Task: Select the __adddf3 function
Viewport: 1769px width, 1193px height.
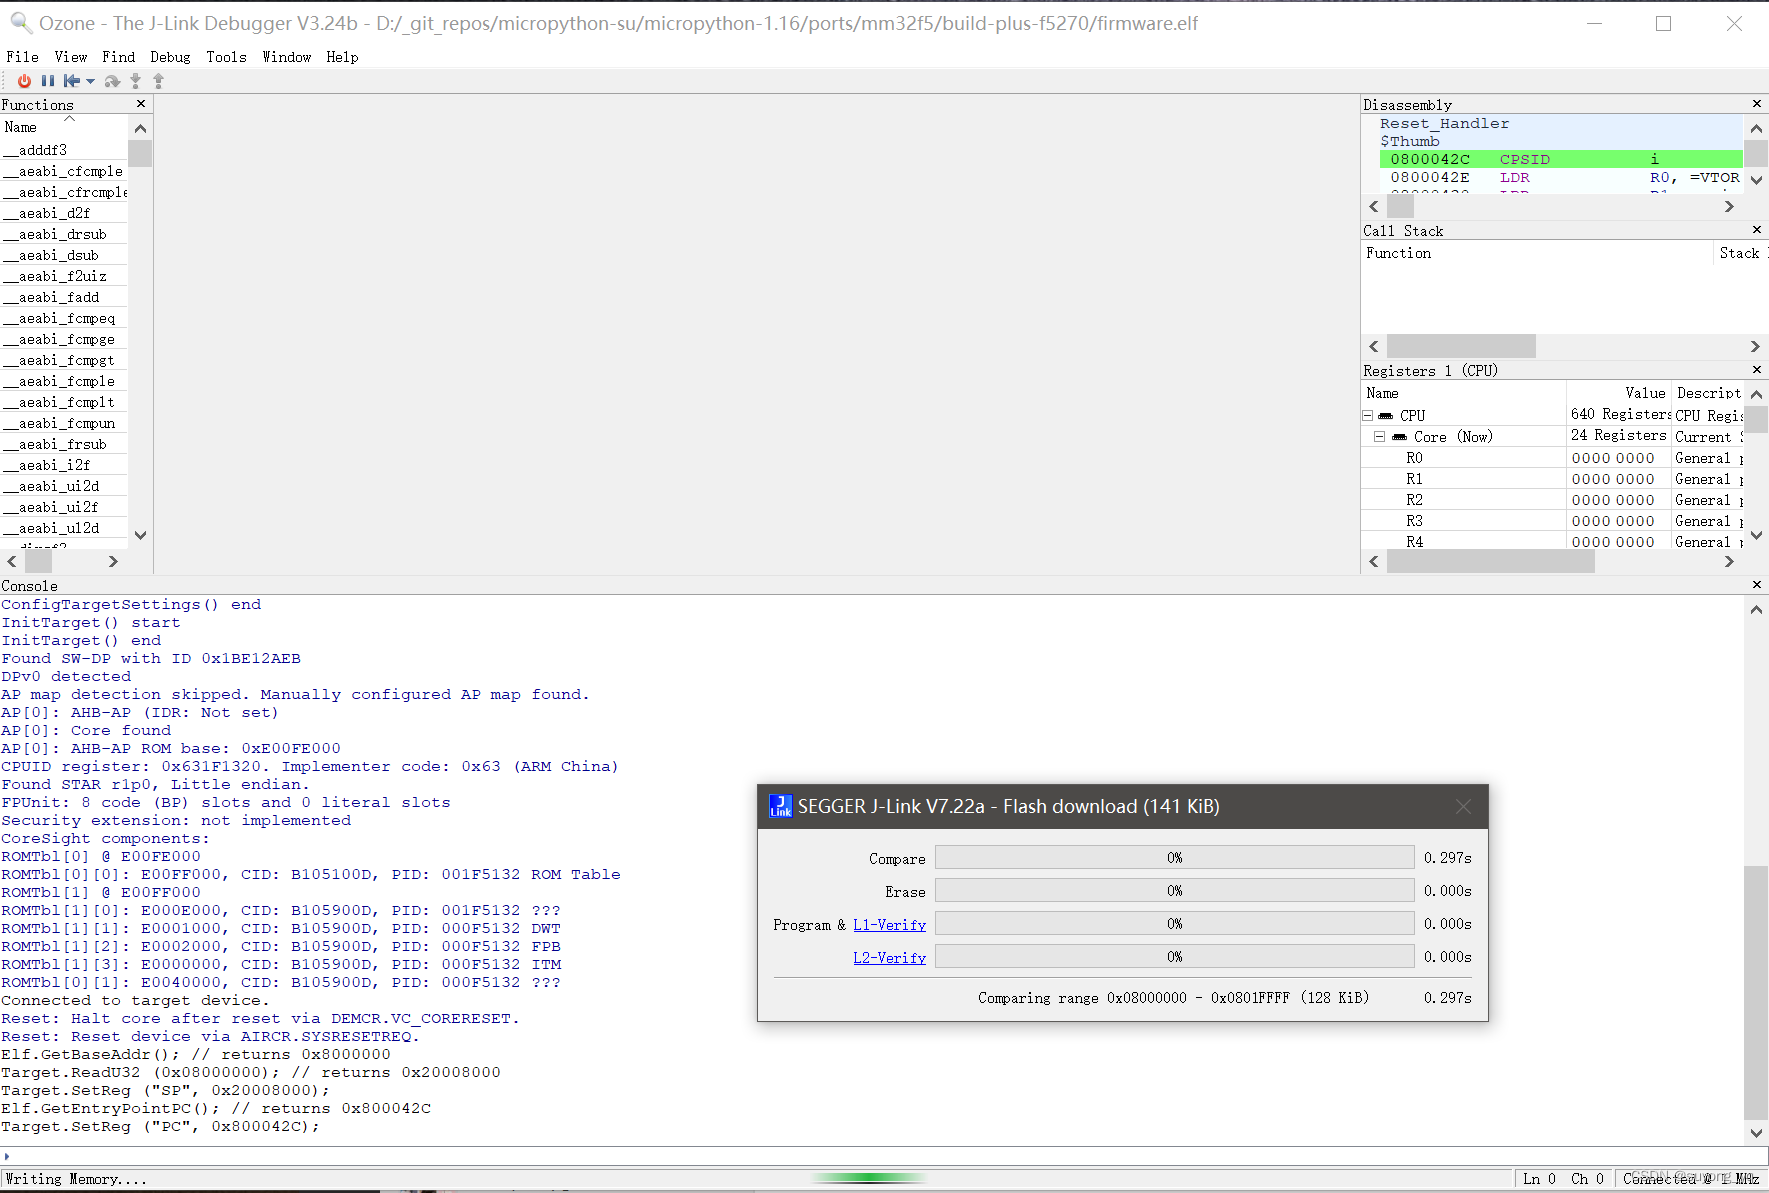Action: (64, 150)
